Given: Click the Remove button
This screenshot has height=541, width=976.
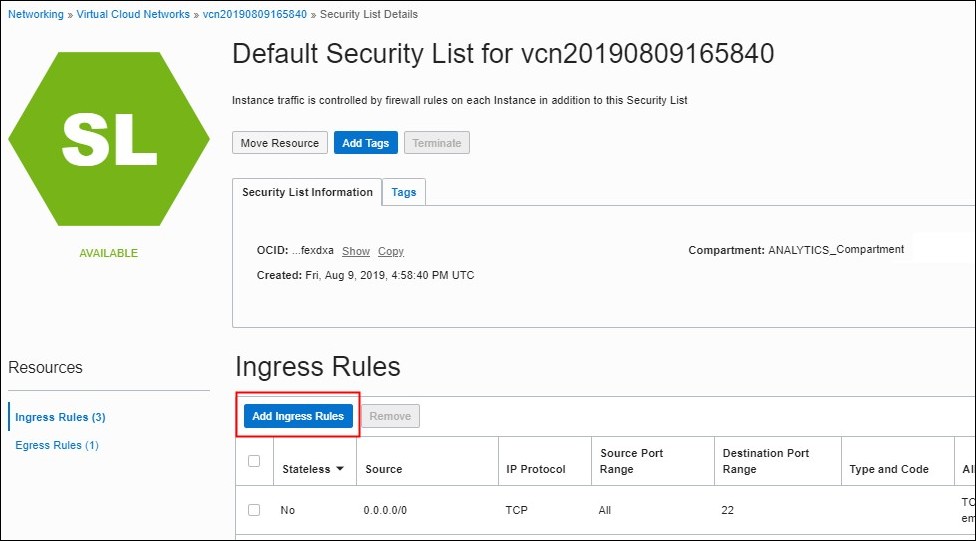Looking at the screenshot, I should click(x=390, y=416).
